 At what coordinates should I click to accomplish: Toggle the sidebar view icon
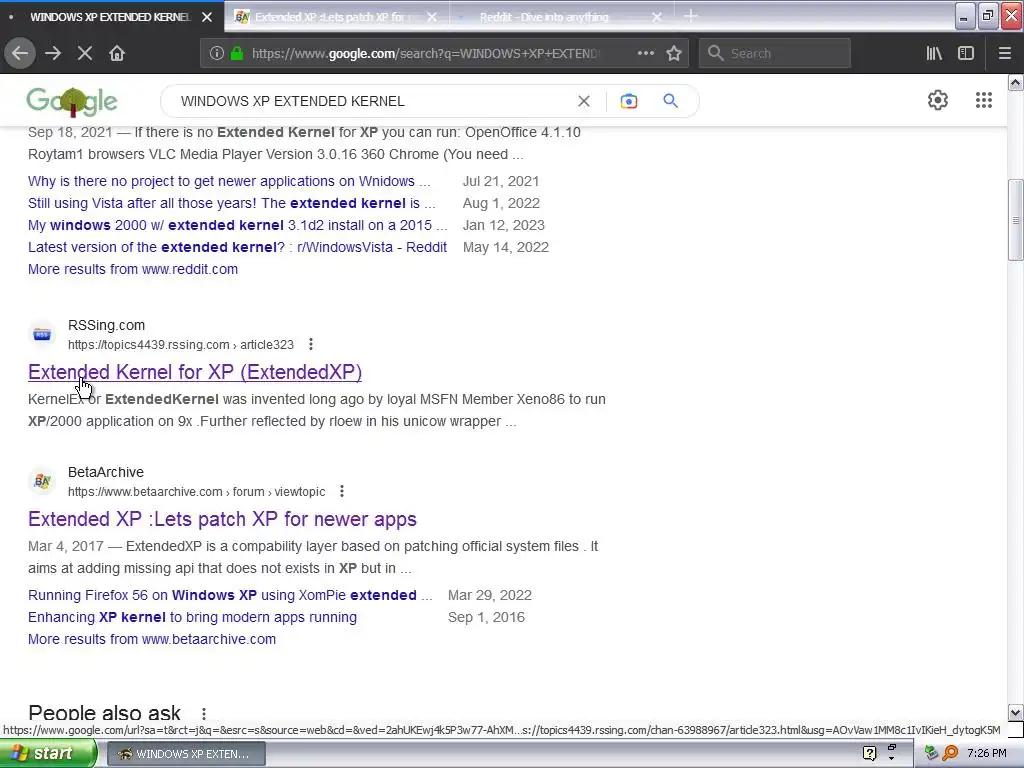(966, 54)
